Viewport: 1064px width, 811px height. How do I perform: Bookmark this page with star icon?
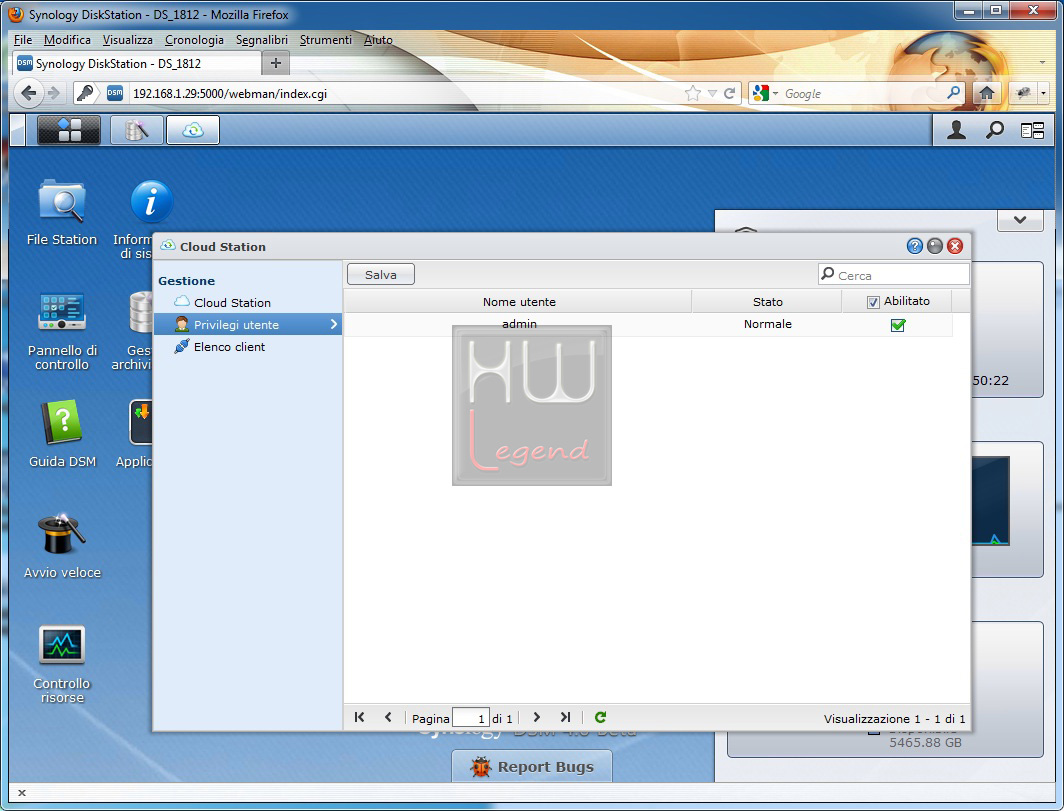pos(692,93)
